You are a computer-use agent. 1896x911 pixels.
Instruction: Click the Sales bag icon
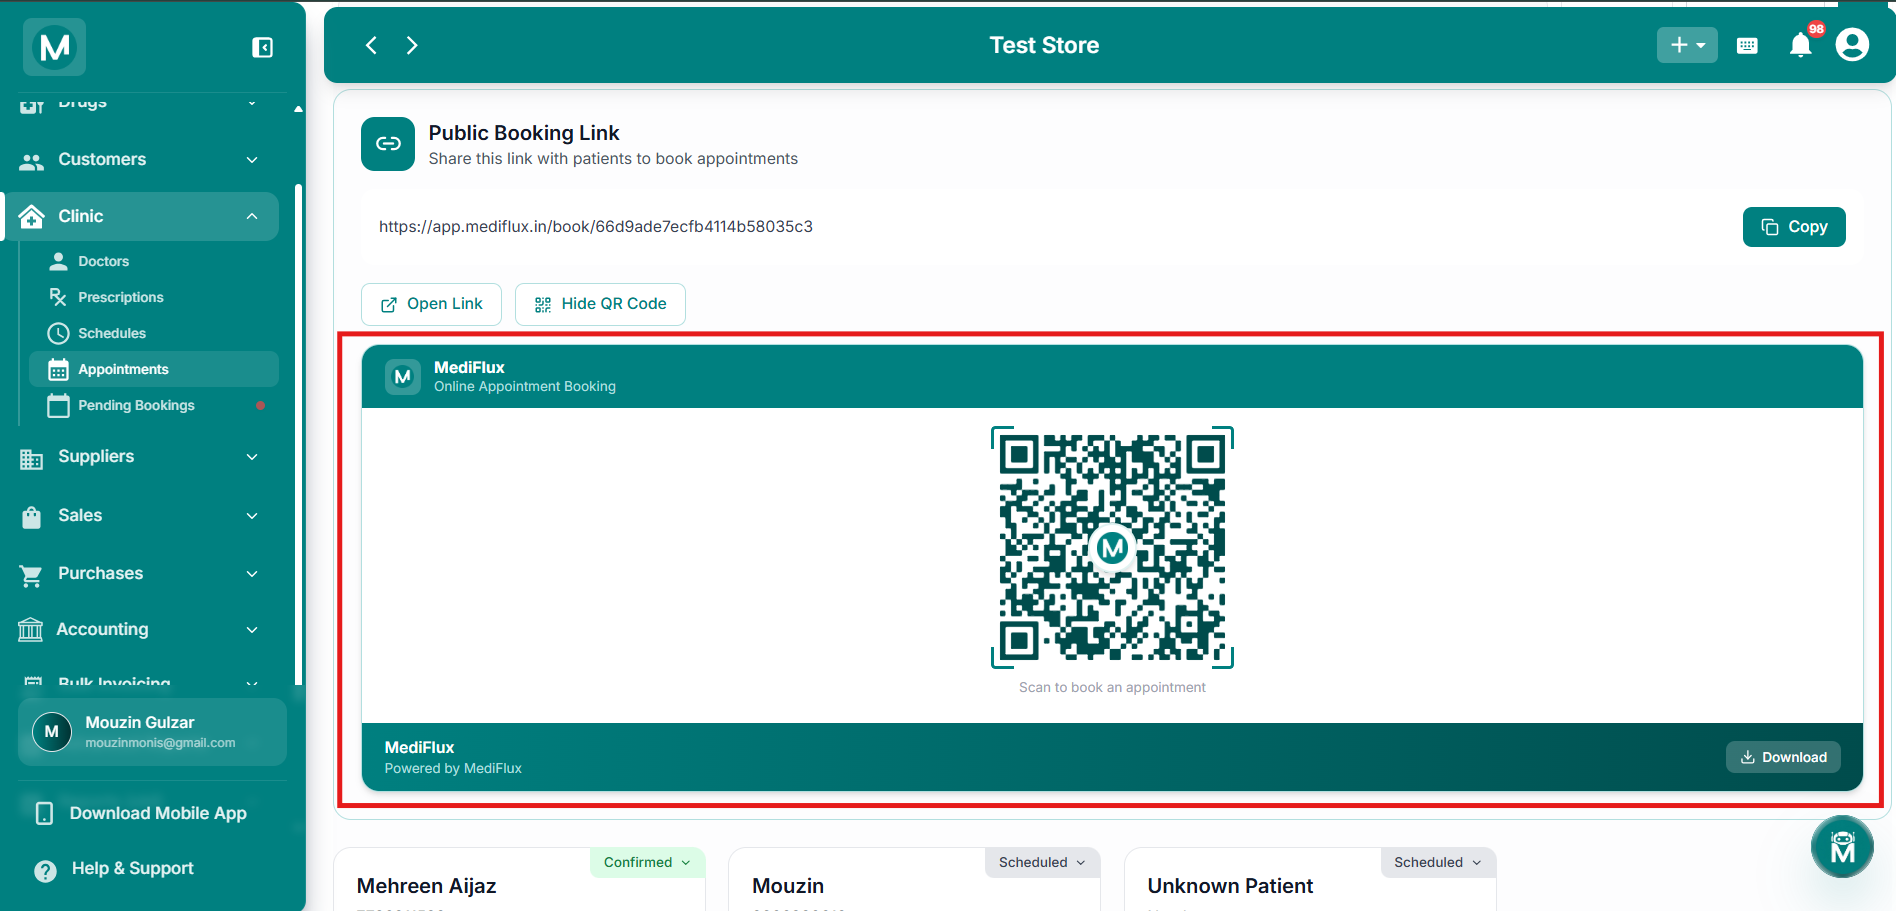pyautogui.click(x=32, y=517)
